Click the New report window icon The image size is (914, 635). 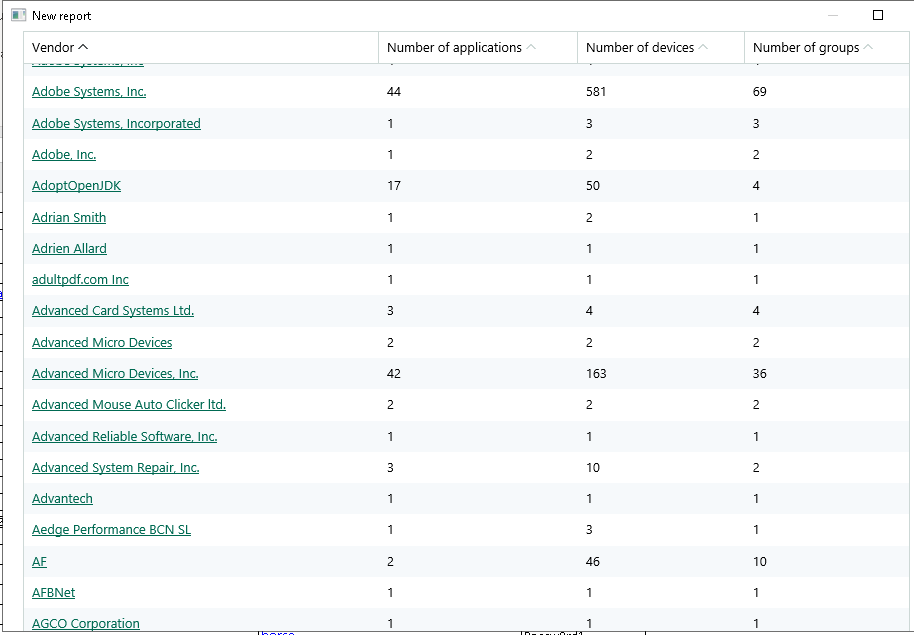click(x=19, y=16)
